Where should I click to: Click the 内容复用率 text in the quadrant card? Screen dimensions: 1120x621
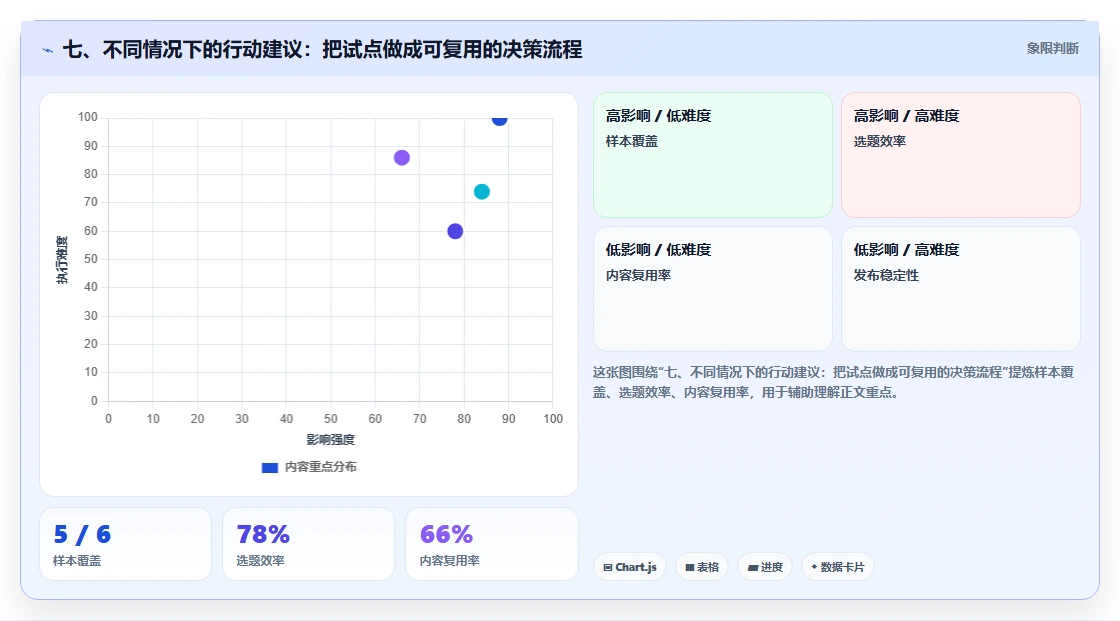(639, 275)
